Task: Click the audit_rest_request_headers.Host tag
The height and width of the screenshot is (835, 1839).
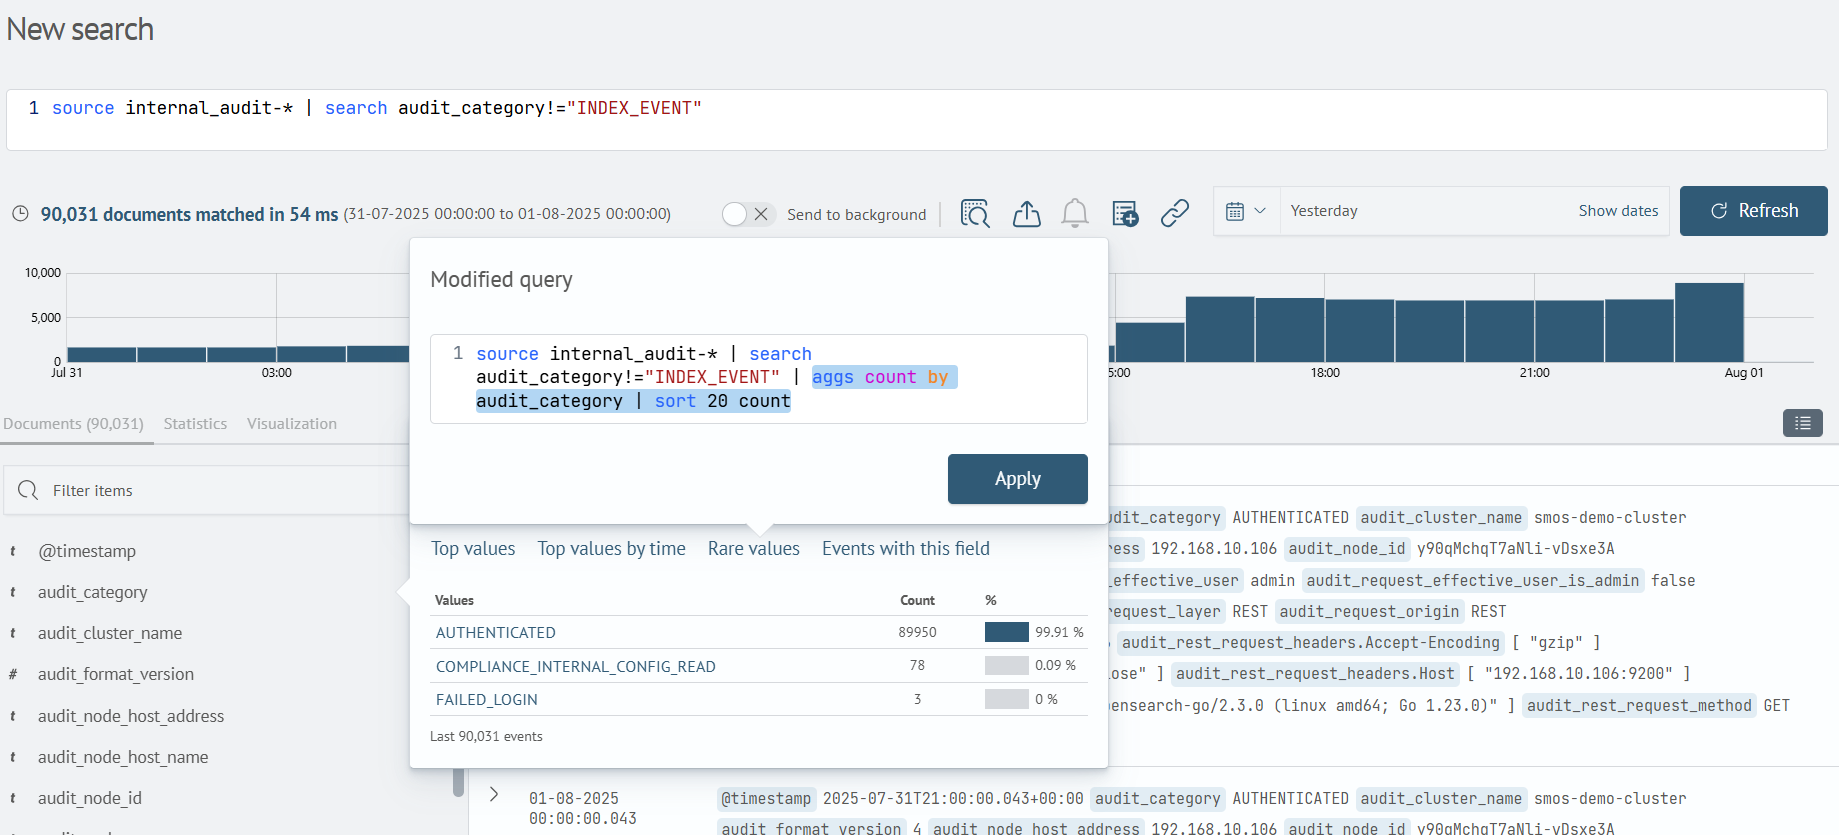Action: [1315, 673]
